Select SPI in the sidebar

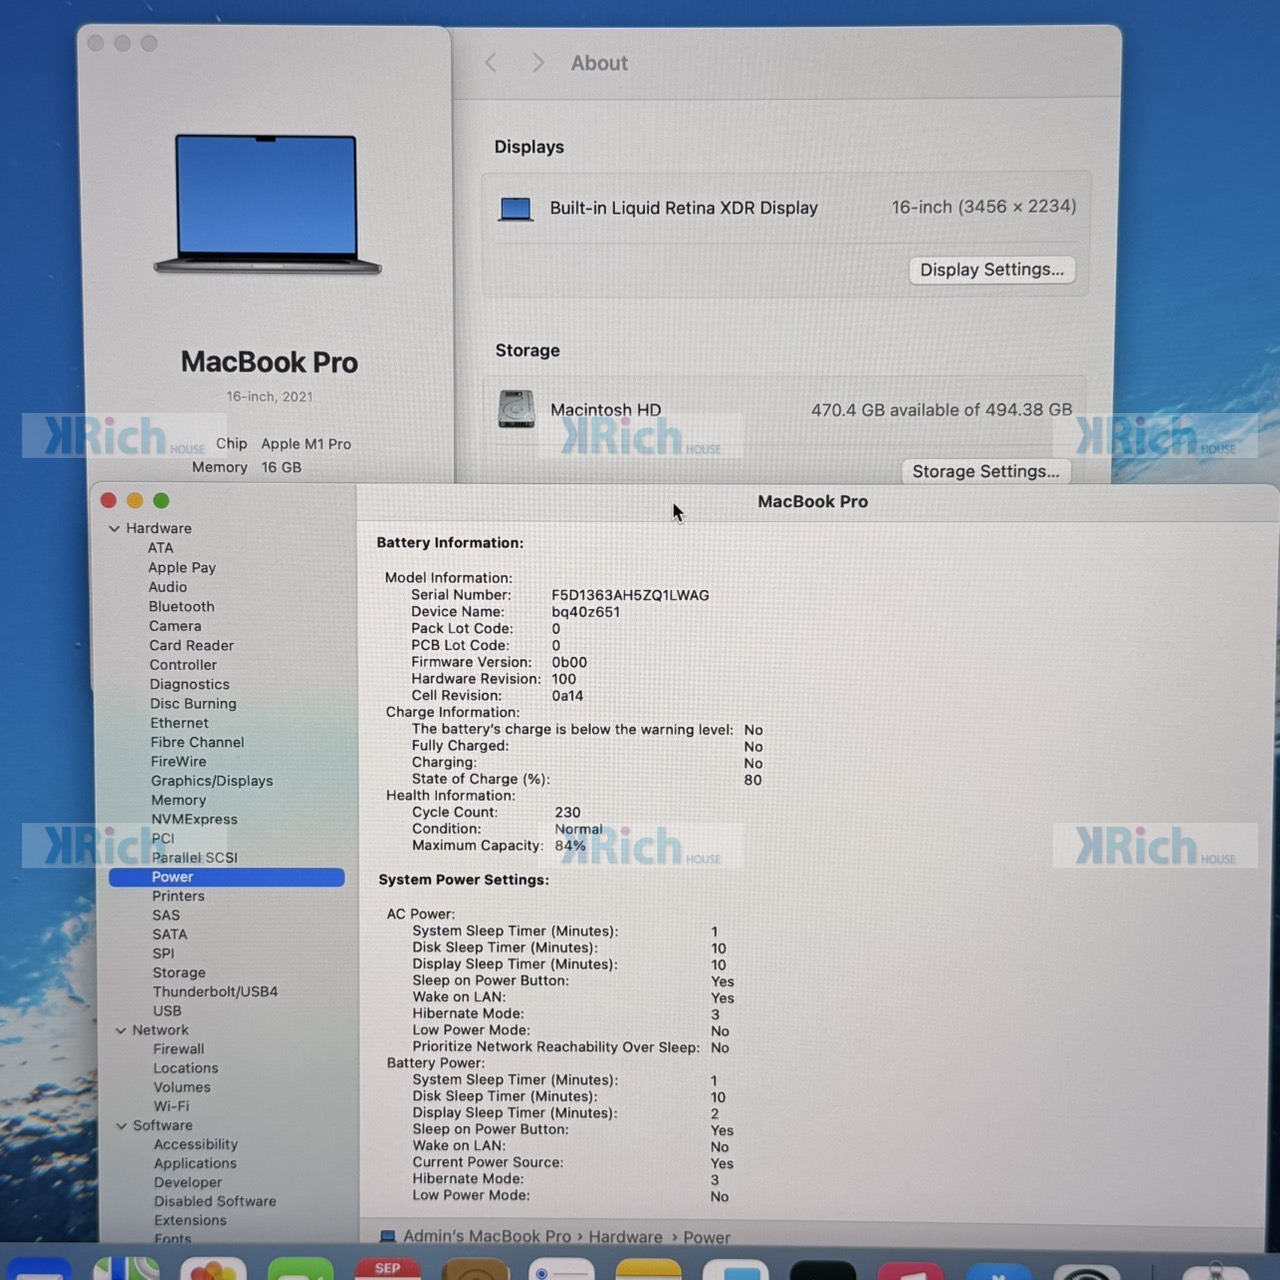[164, 953]
